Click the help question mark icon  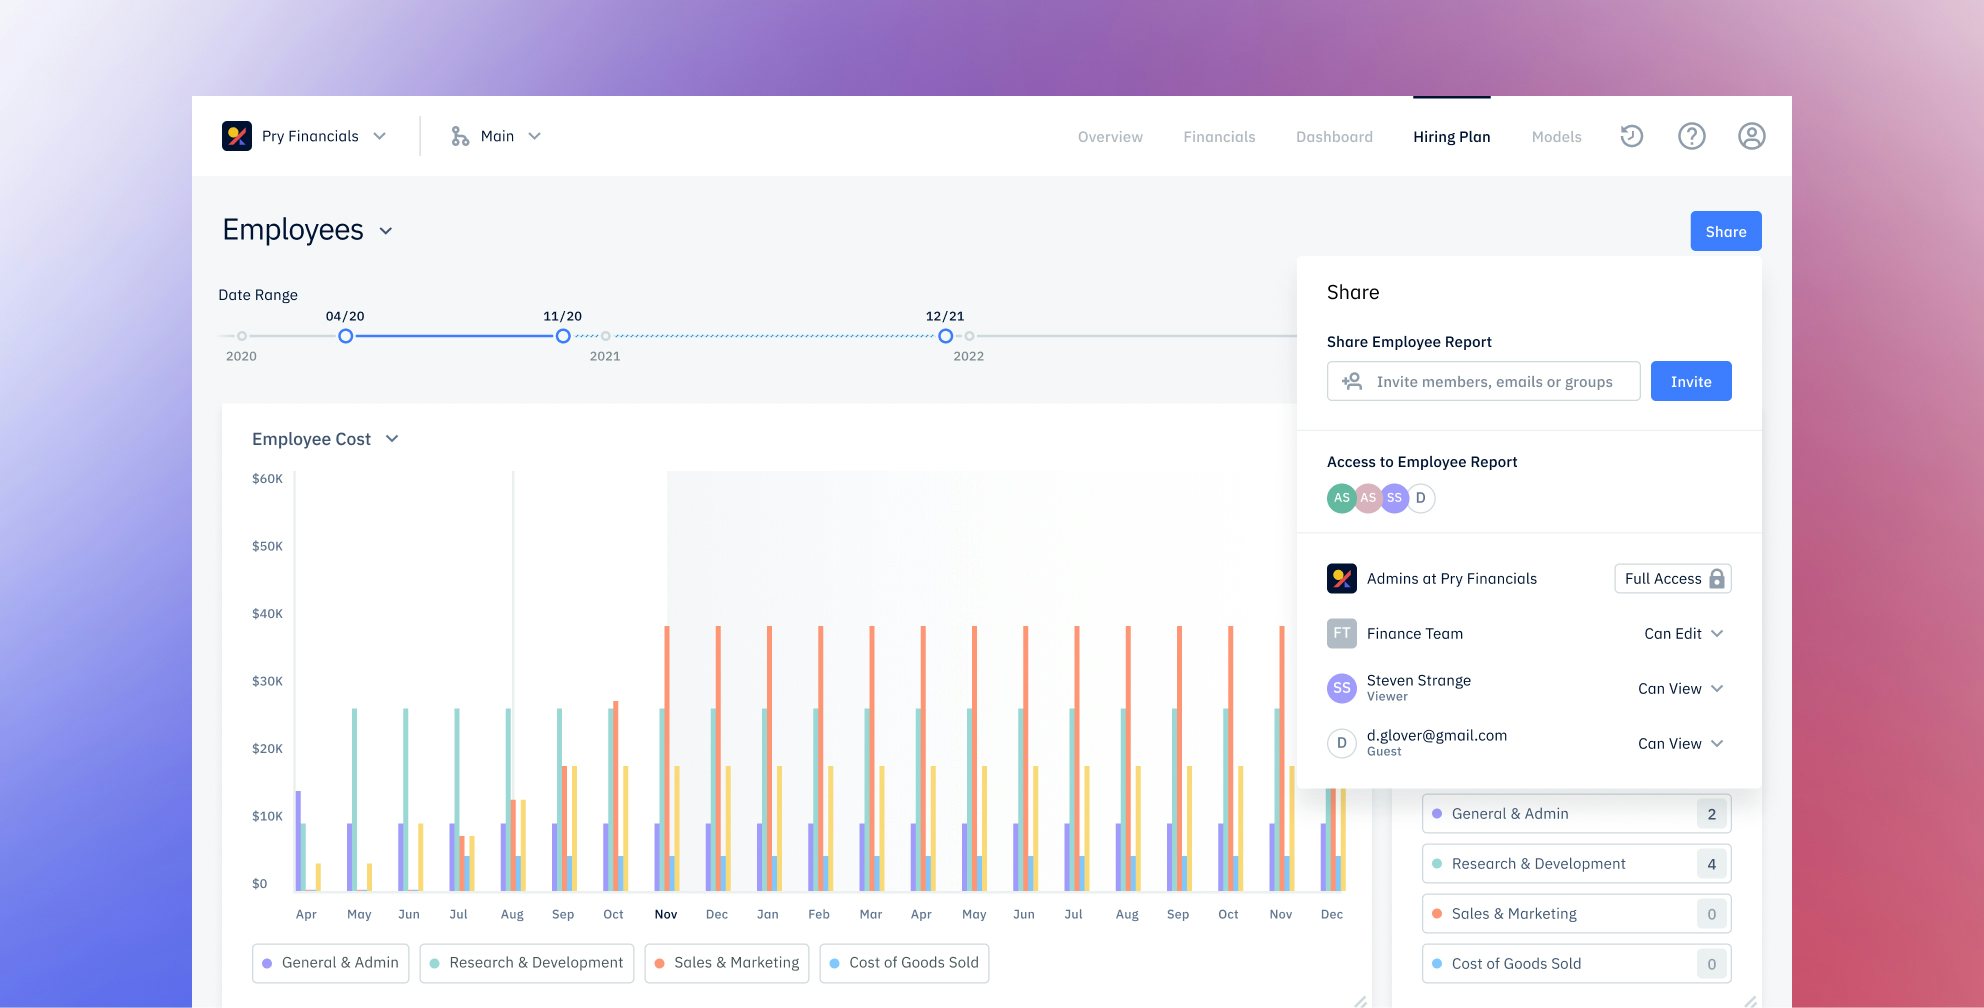(x=1691, y=136)
